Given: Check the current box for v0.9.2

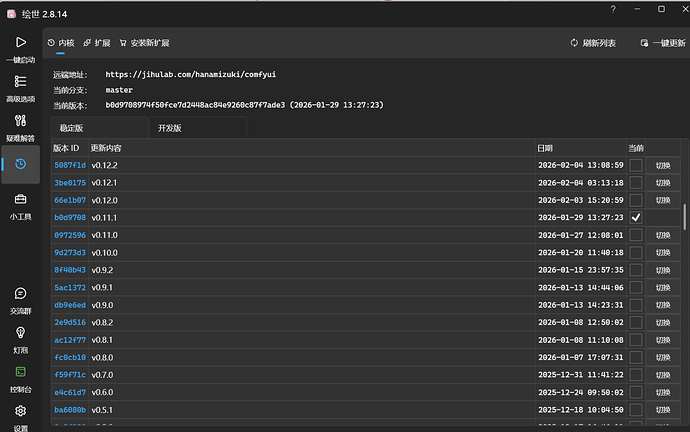Looking at the screenshot, I should coord(636,270).
